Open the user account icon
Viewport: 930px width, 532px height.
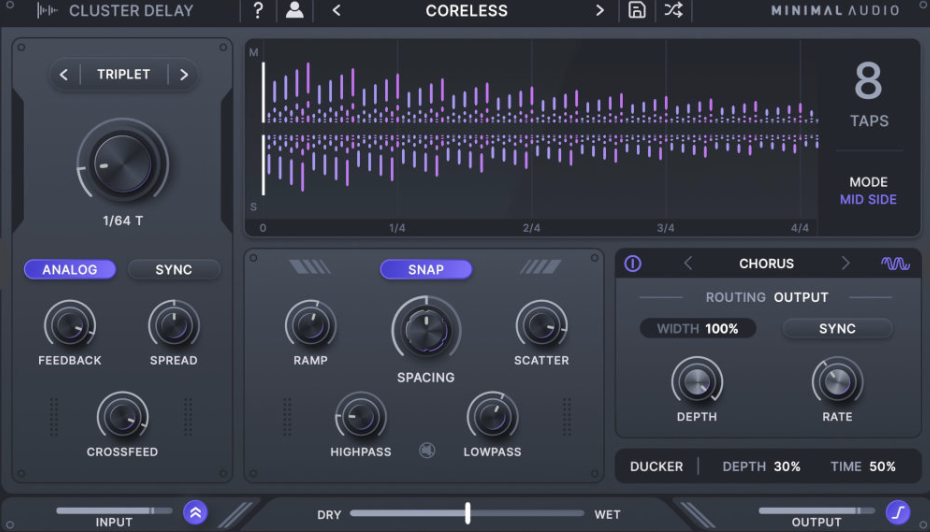click(x=294, y=11)
